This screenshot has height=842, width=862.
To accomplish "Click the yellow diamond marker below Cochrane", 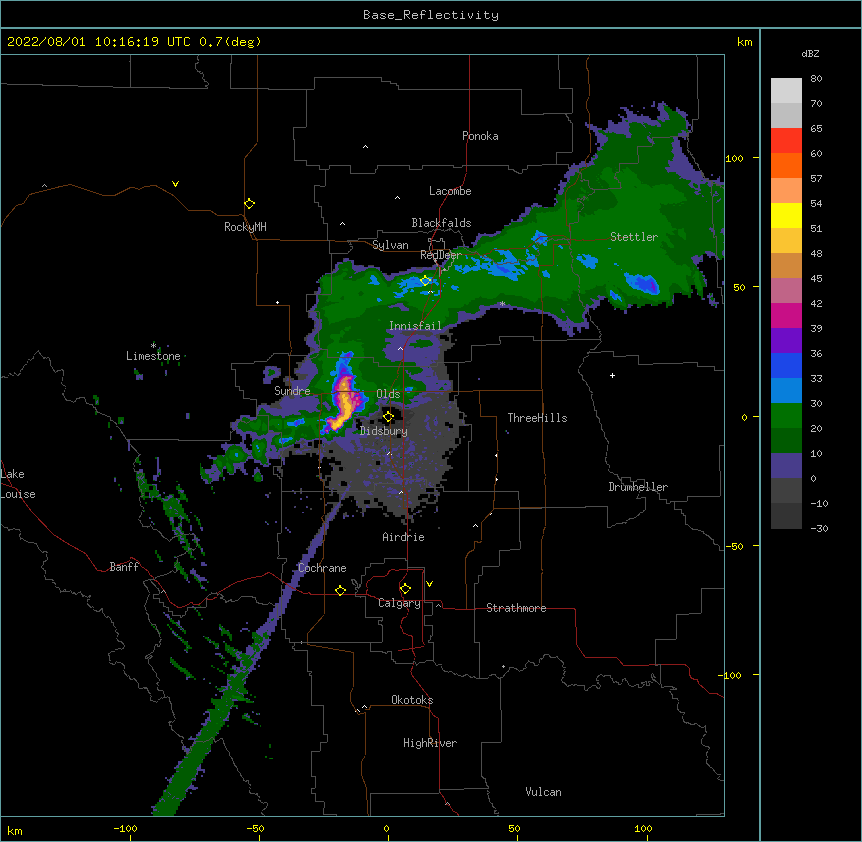I will click(x=340, y=590).
